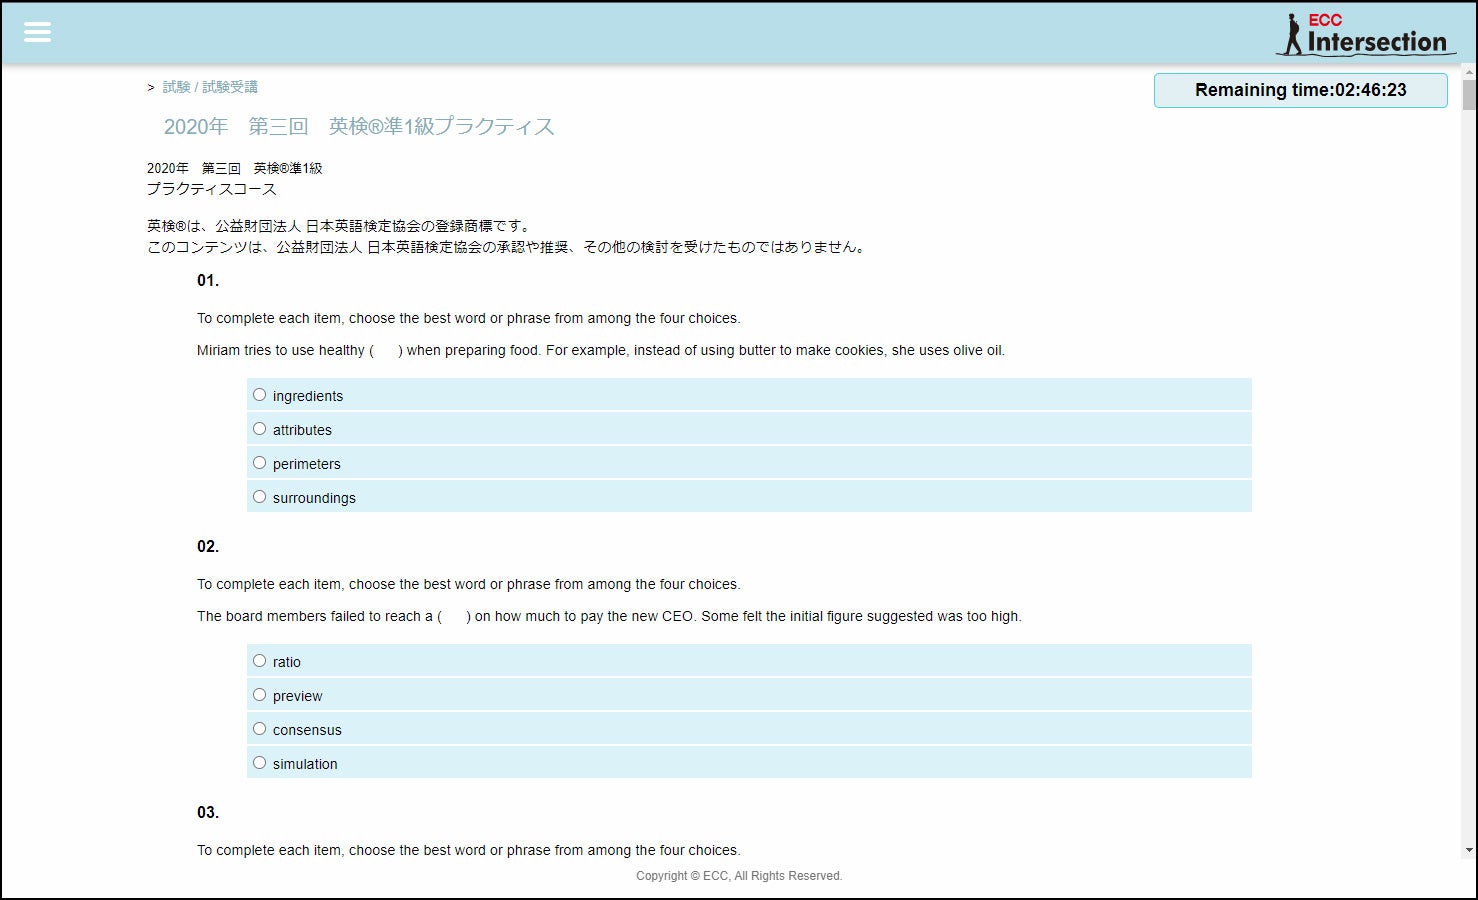Choose "consensus" for question 02
Viewport: 1478px width, 900px height.
coord(259,728)
